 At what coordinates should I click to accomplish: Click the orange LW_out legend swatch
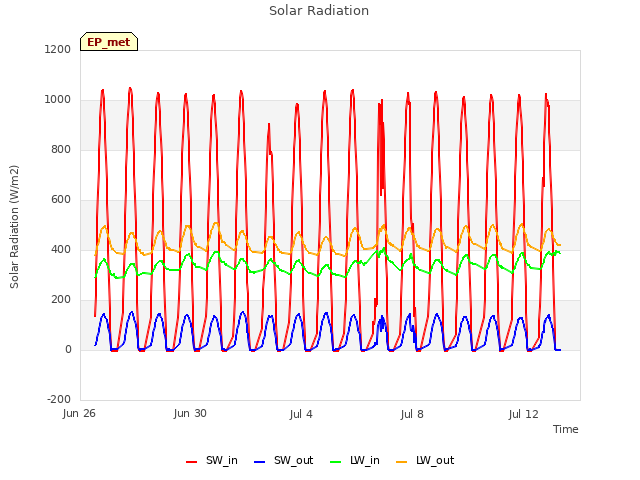[x=402, y=462]
